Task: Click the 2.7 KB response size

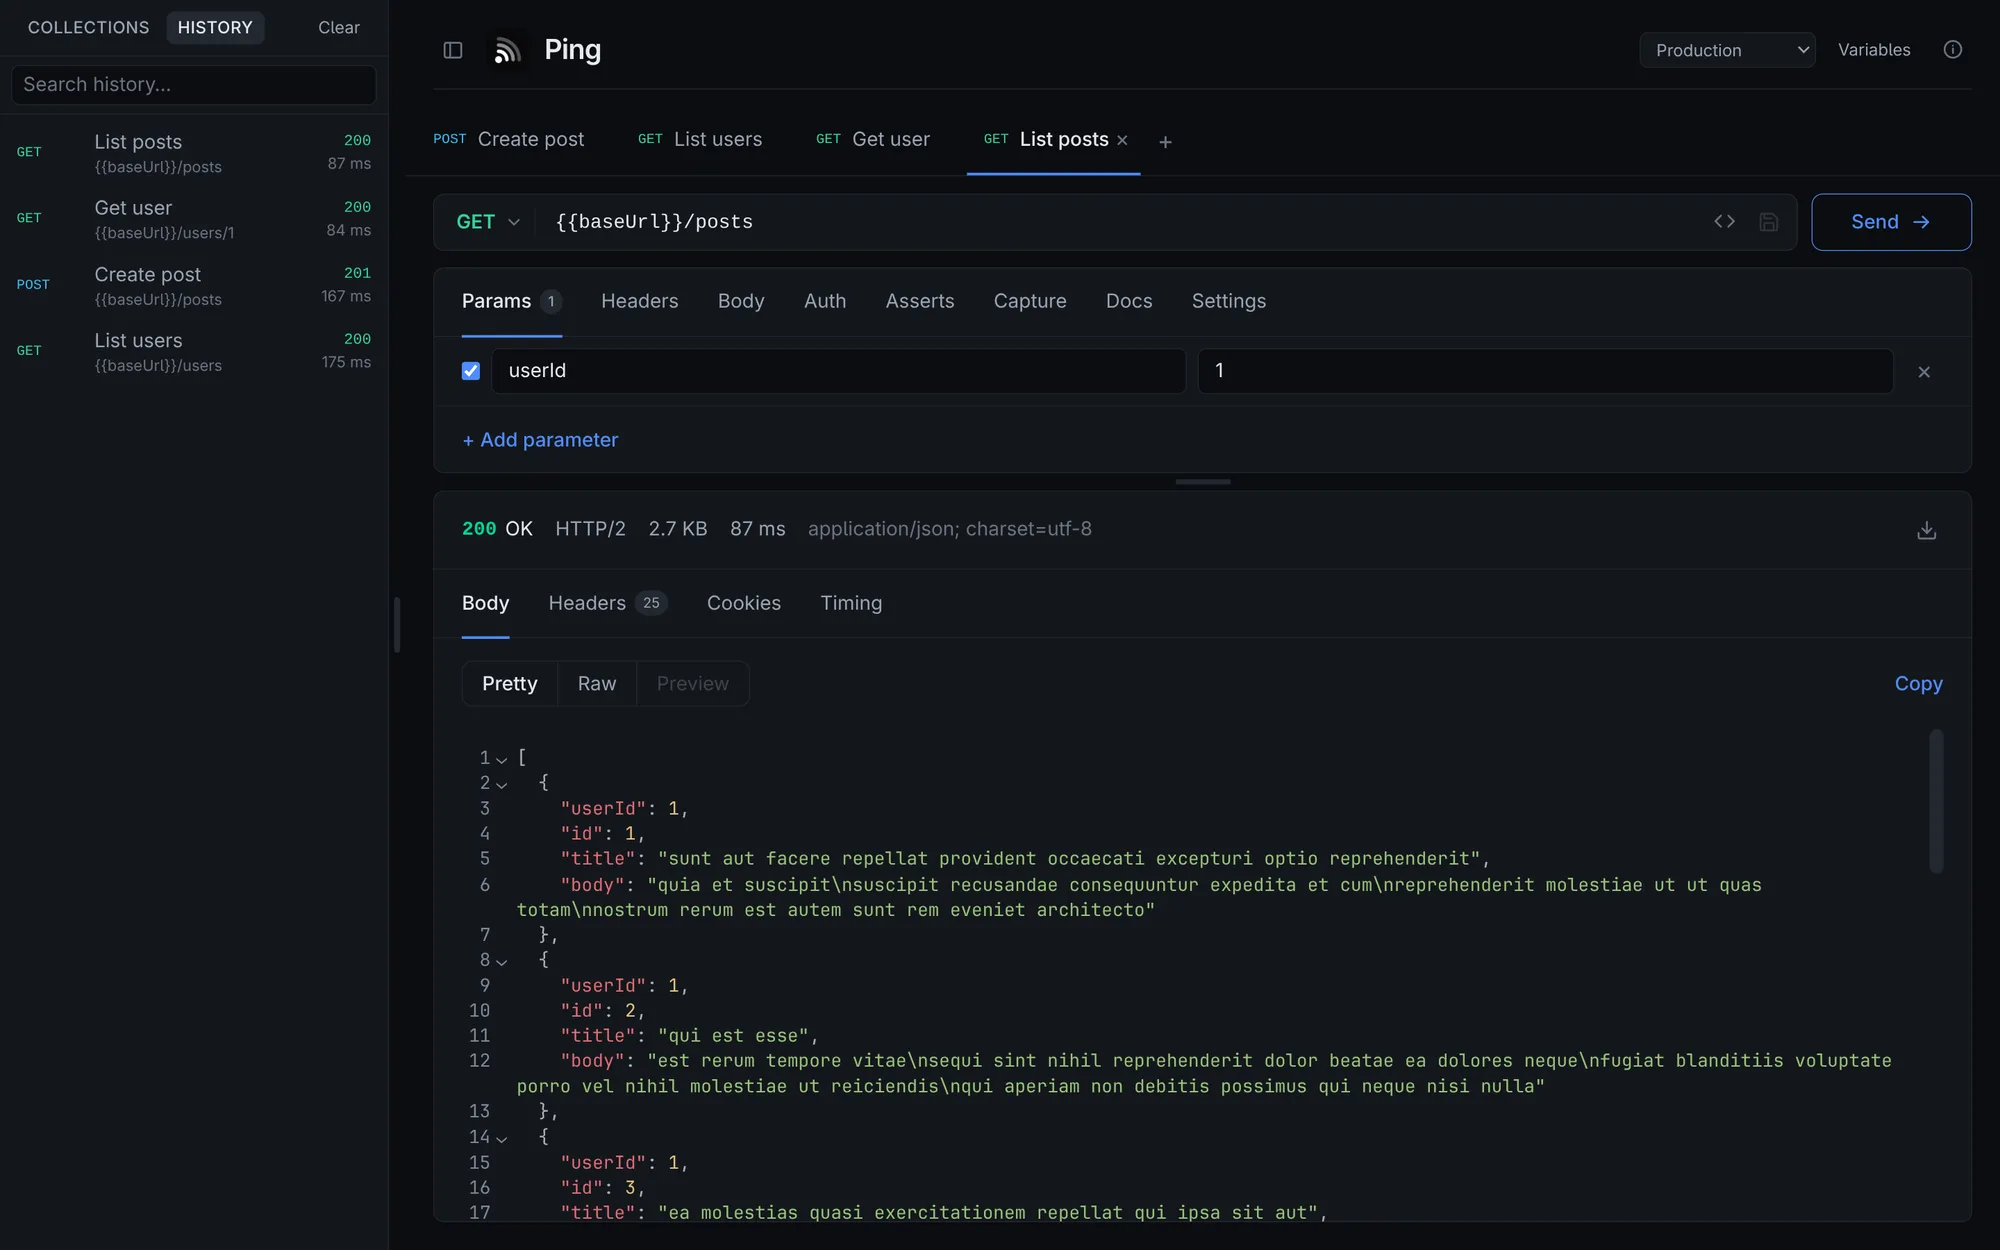Action: coord(678,529)
